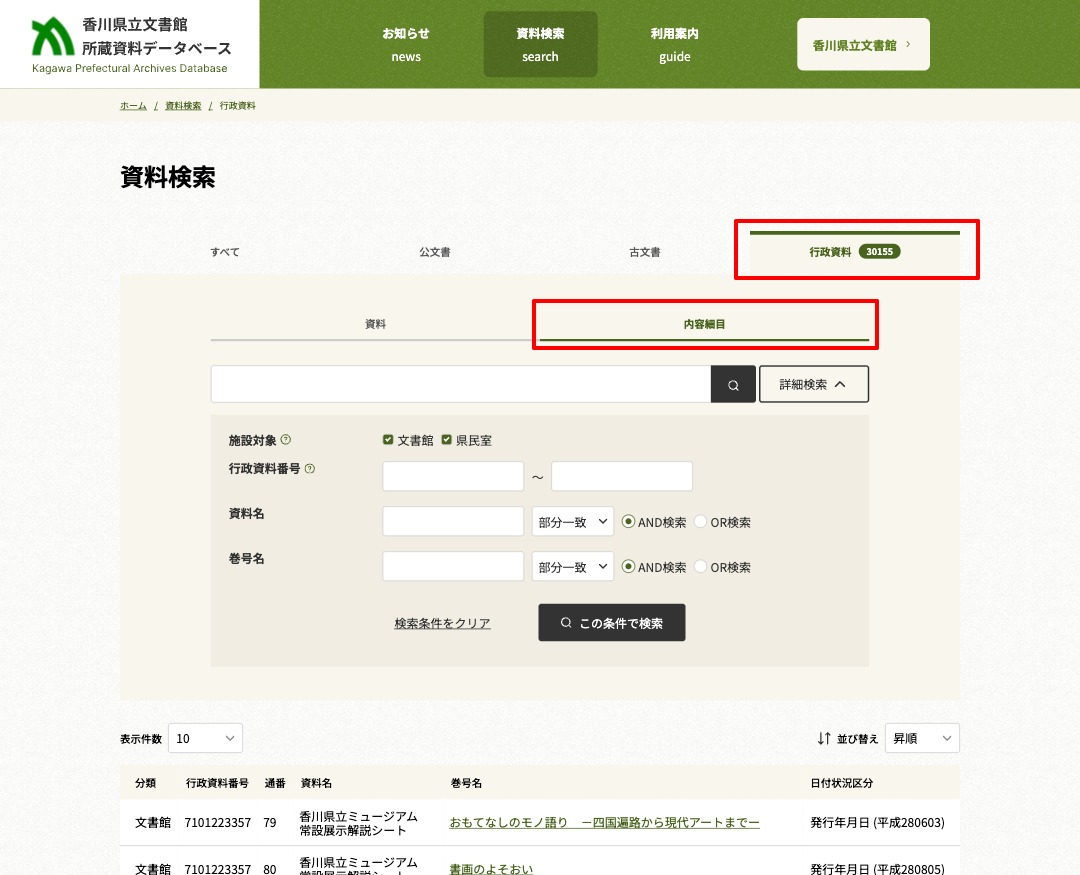Switch to the 資料 tab
The image size is (1080, 875).
click(x=375, y=323)
